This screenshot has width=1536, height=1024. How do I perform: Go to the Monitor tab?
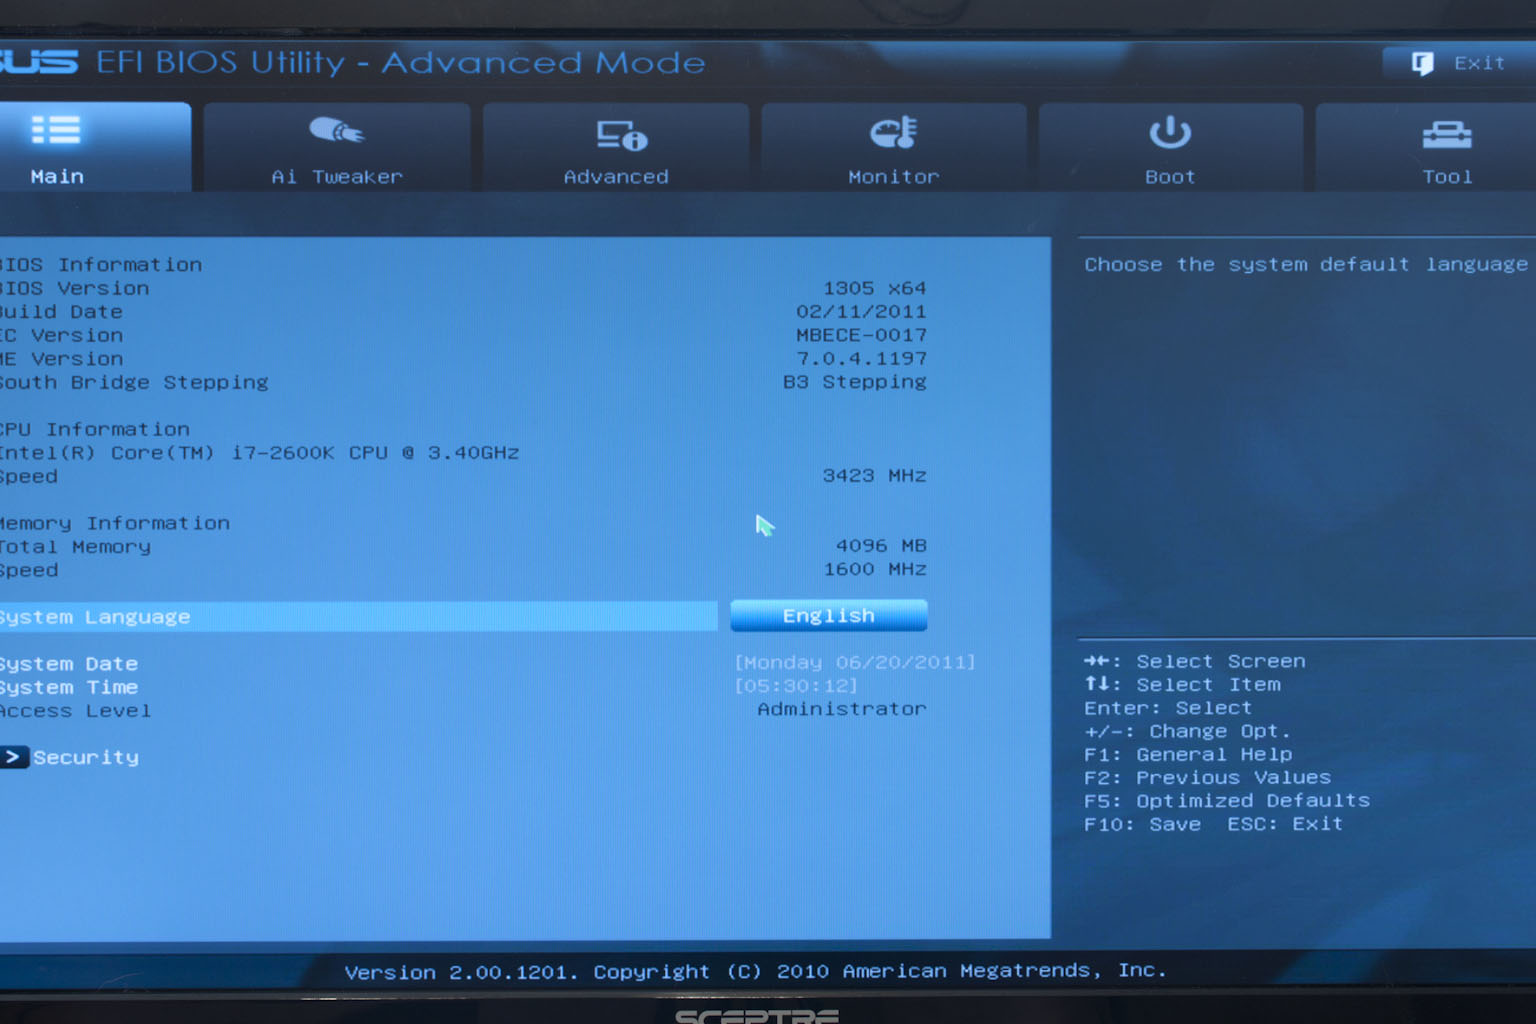[894, 147]
